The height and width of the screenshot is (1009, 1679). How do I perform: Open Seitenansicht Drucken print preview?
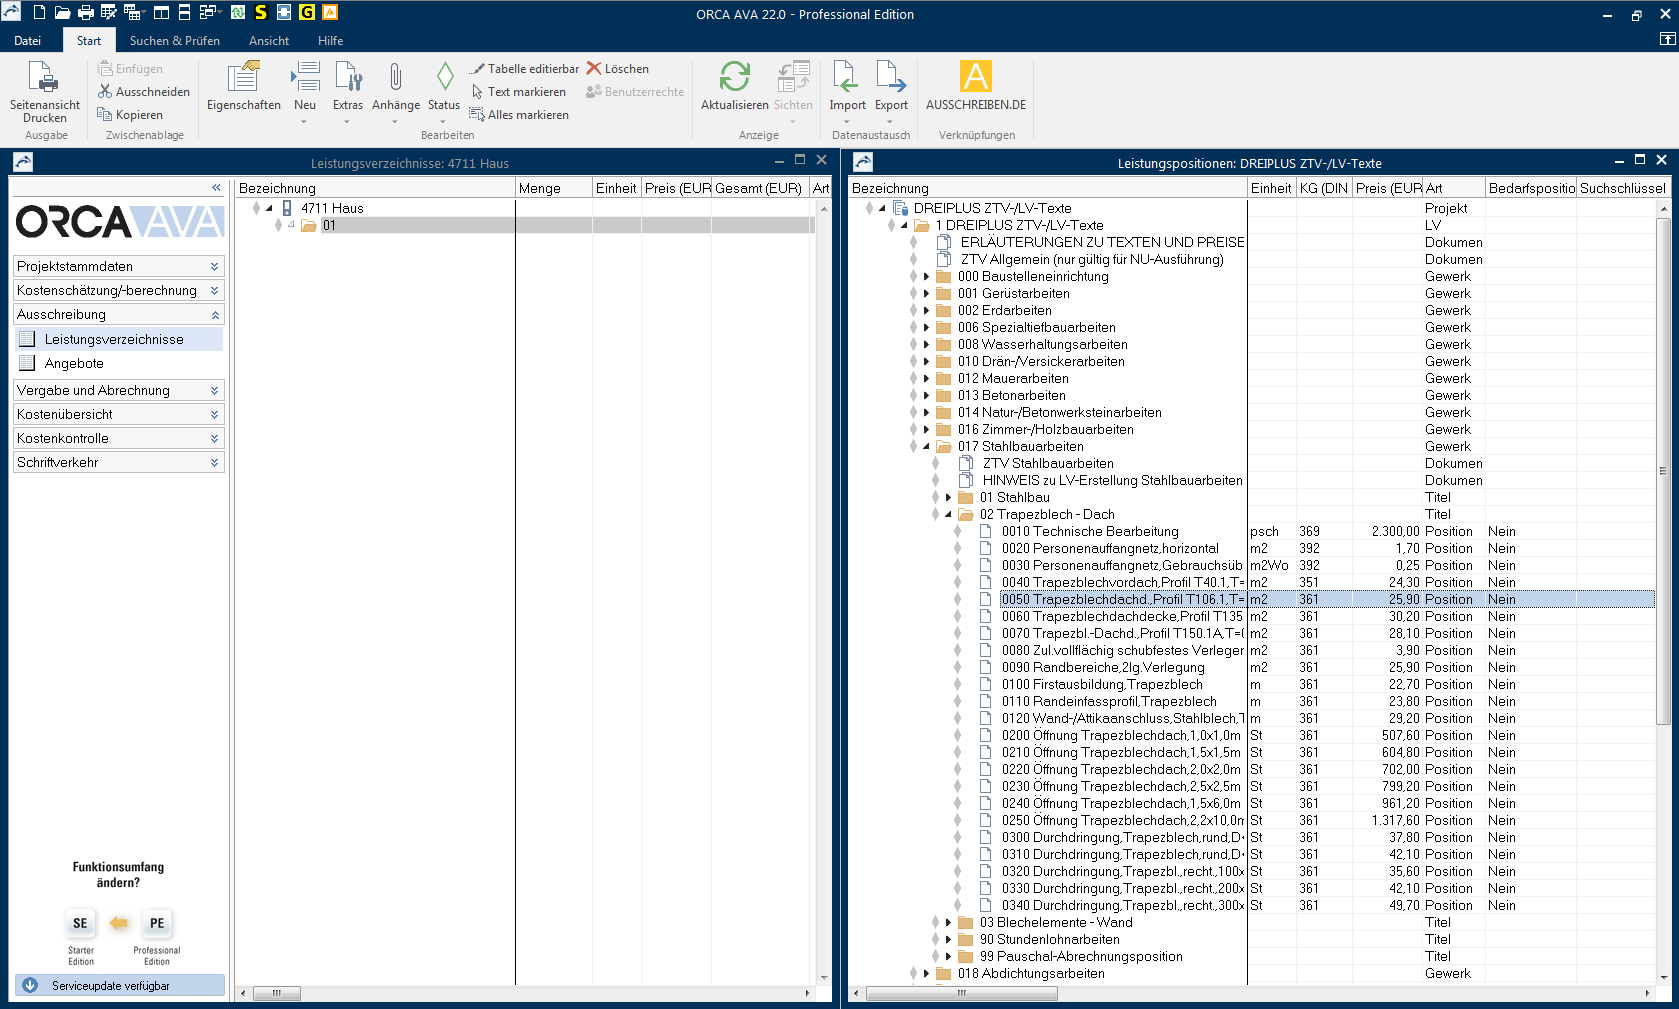click(x=44, y=90)
